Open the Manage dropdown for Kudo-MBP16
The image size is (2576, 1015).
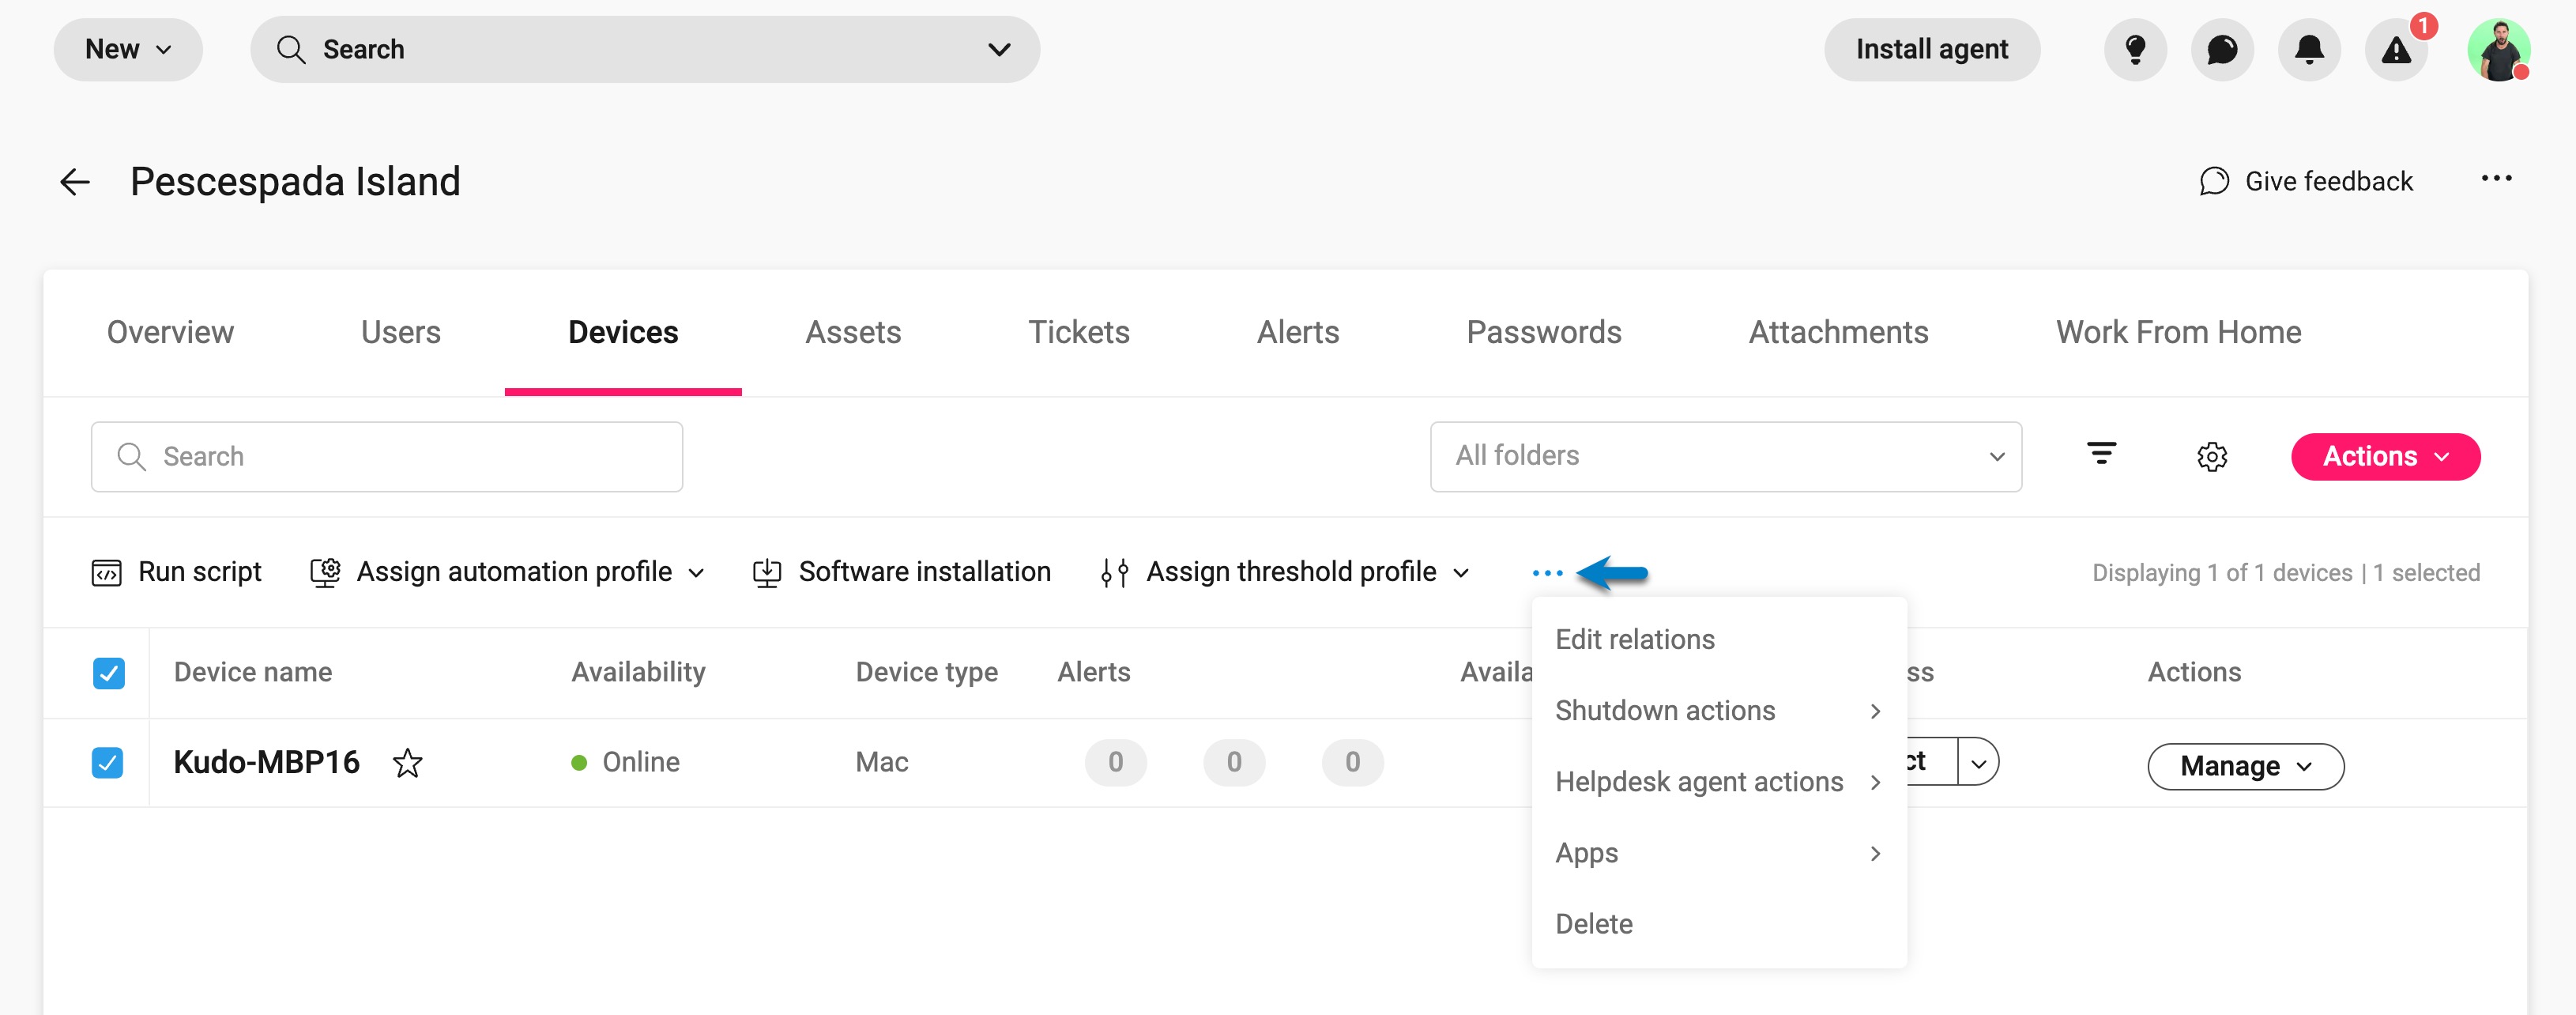[x=2245, y=766]
